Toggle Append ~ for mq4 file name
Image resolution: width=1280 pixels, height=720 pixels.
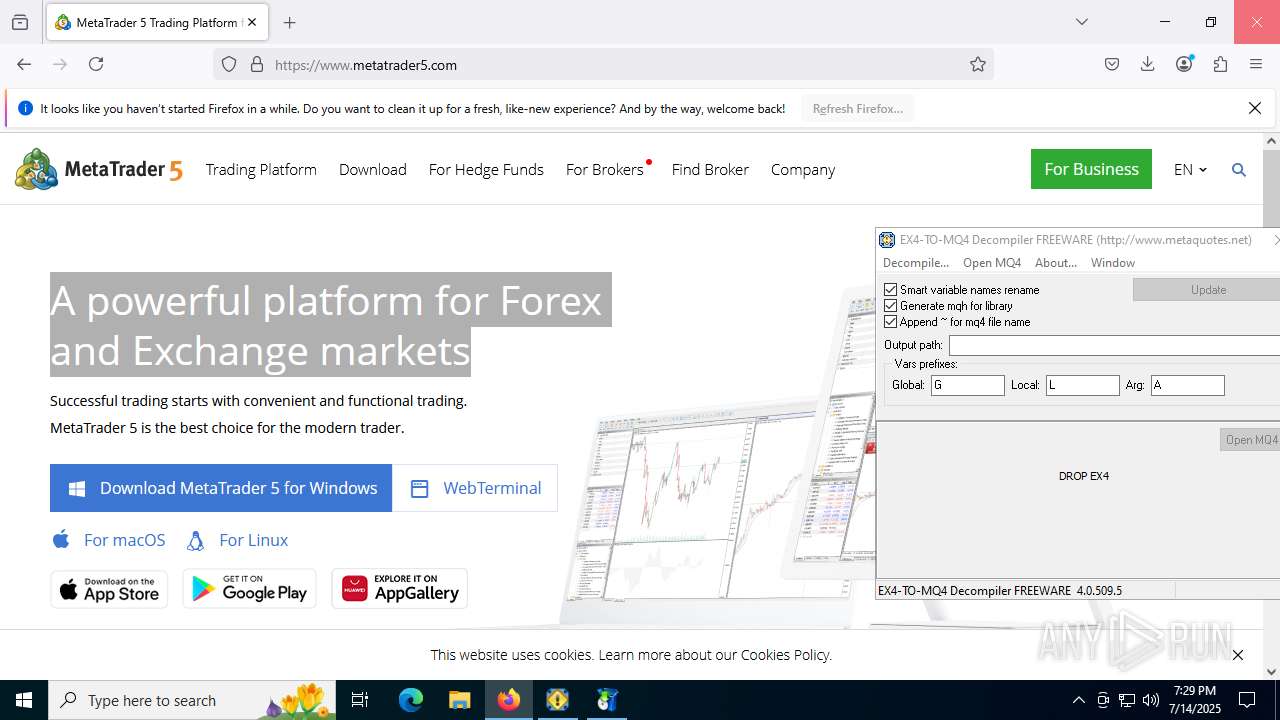[891, 322]
